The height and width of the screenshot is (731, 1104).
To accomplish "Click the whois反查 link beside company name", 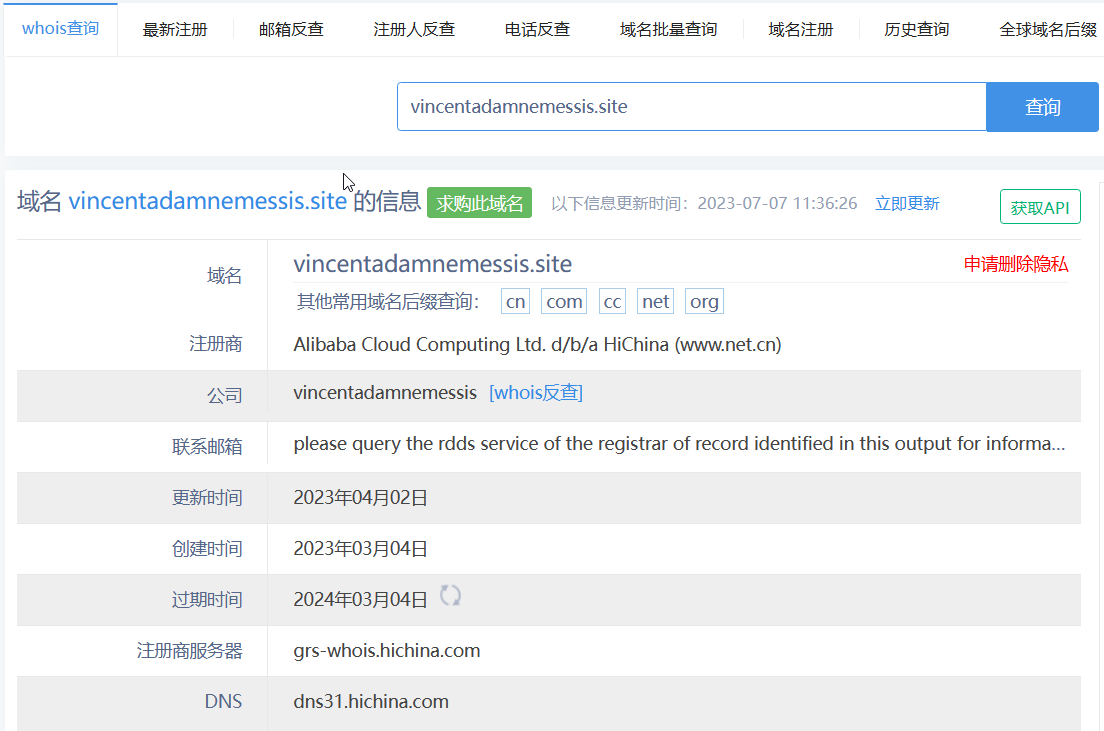I will point(535,393).
